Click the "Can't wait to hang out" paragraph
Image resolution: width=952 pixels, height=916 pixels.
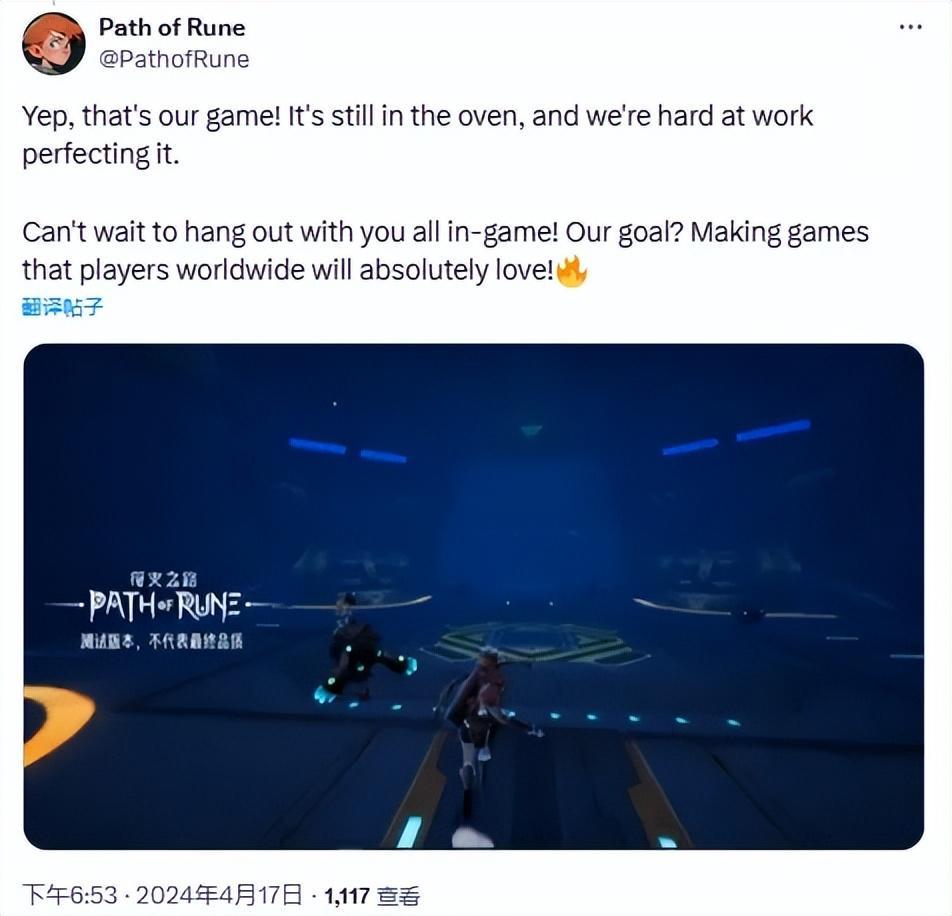coord(446,251)
